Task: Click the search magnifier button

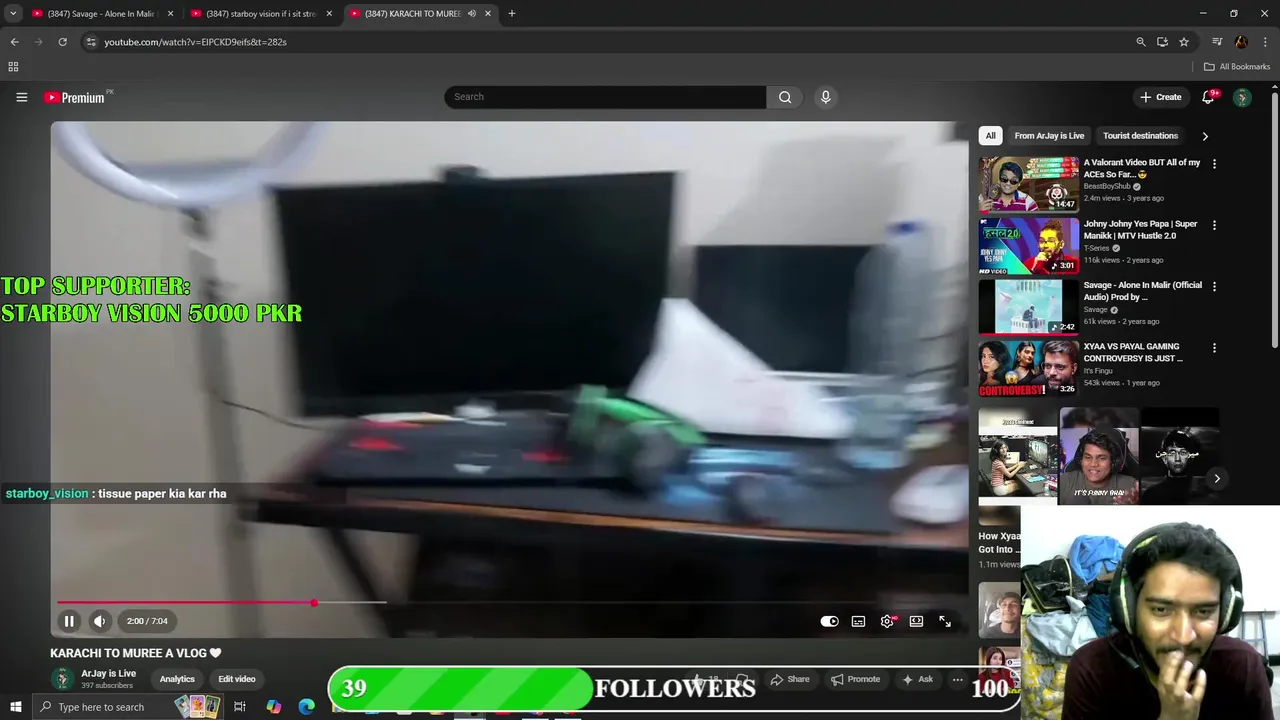Action: click(x=785, y=97)
